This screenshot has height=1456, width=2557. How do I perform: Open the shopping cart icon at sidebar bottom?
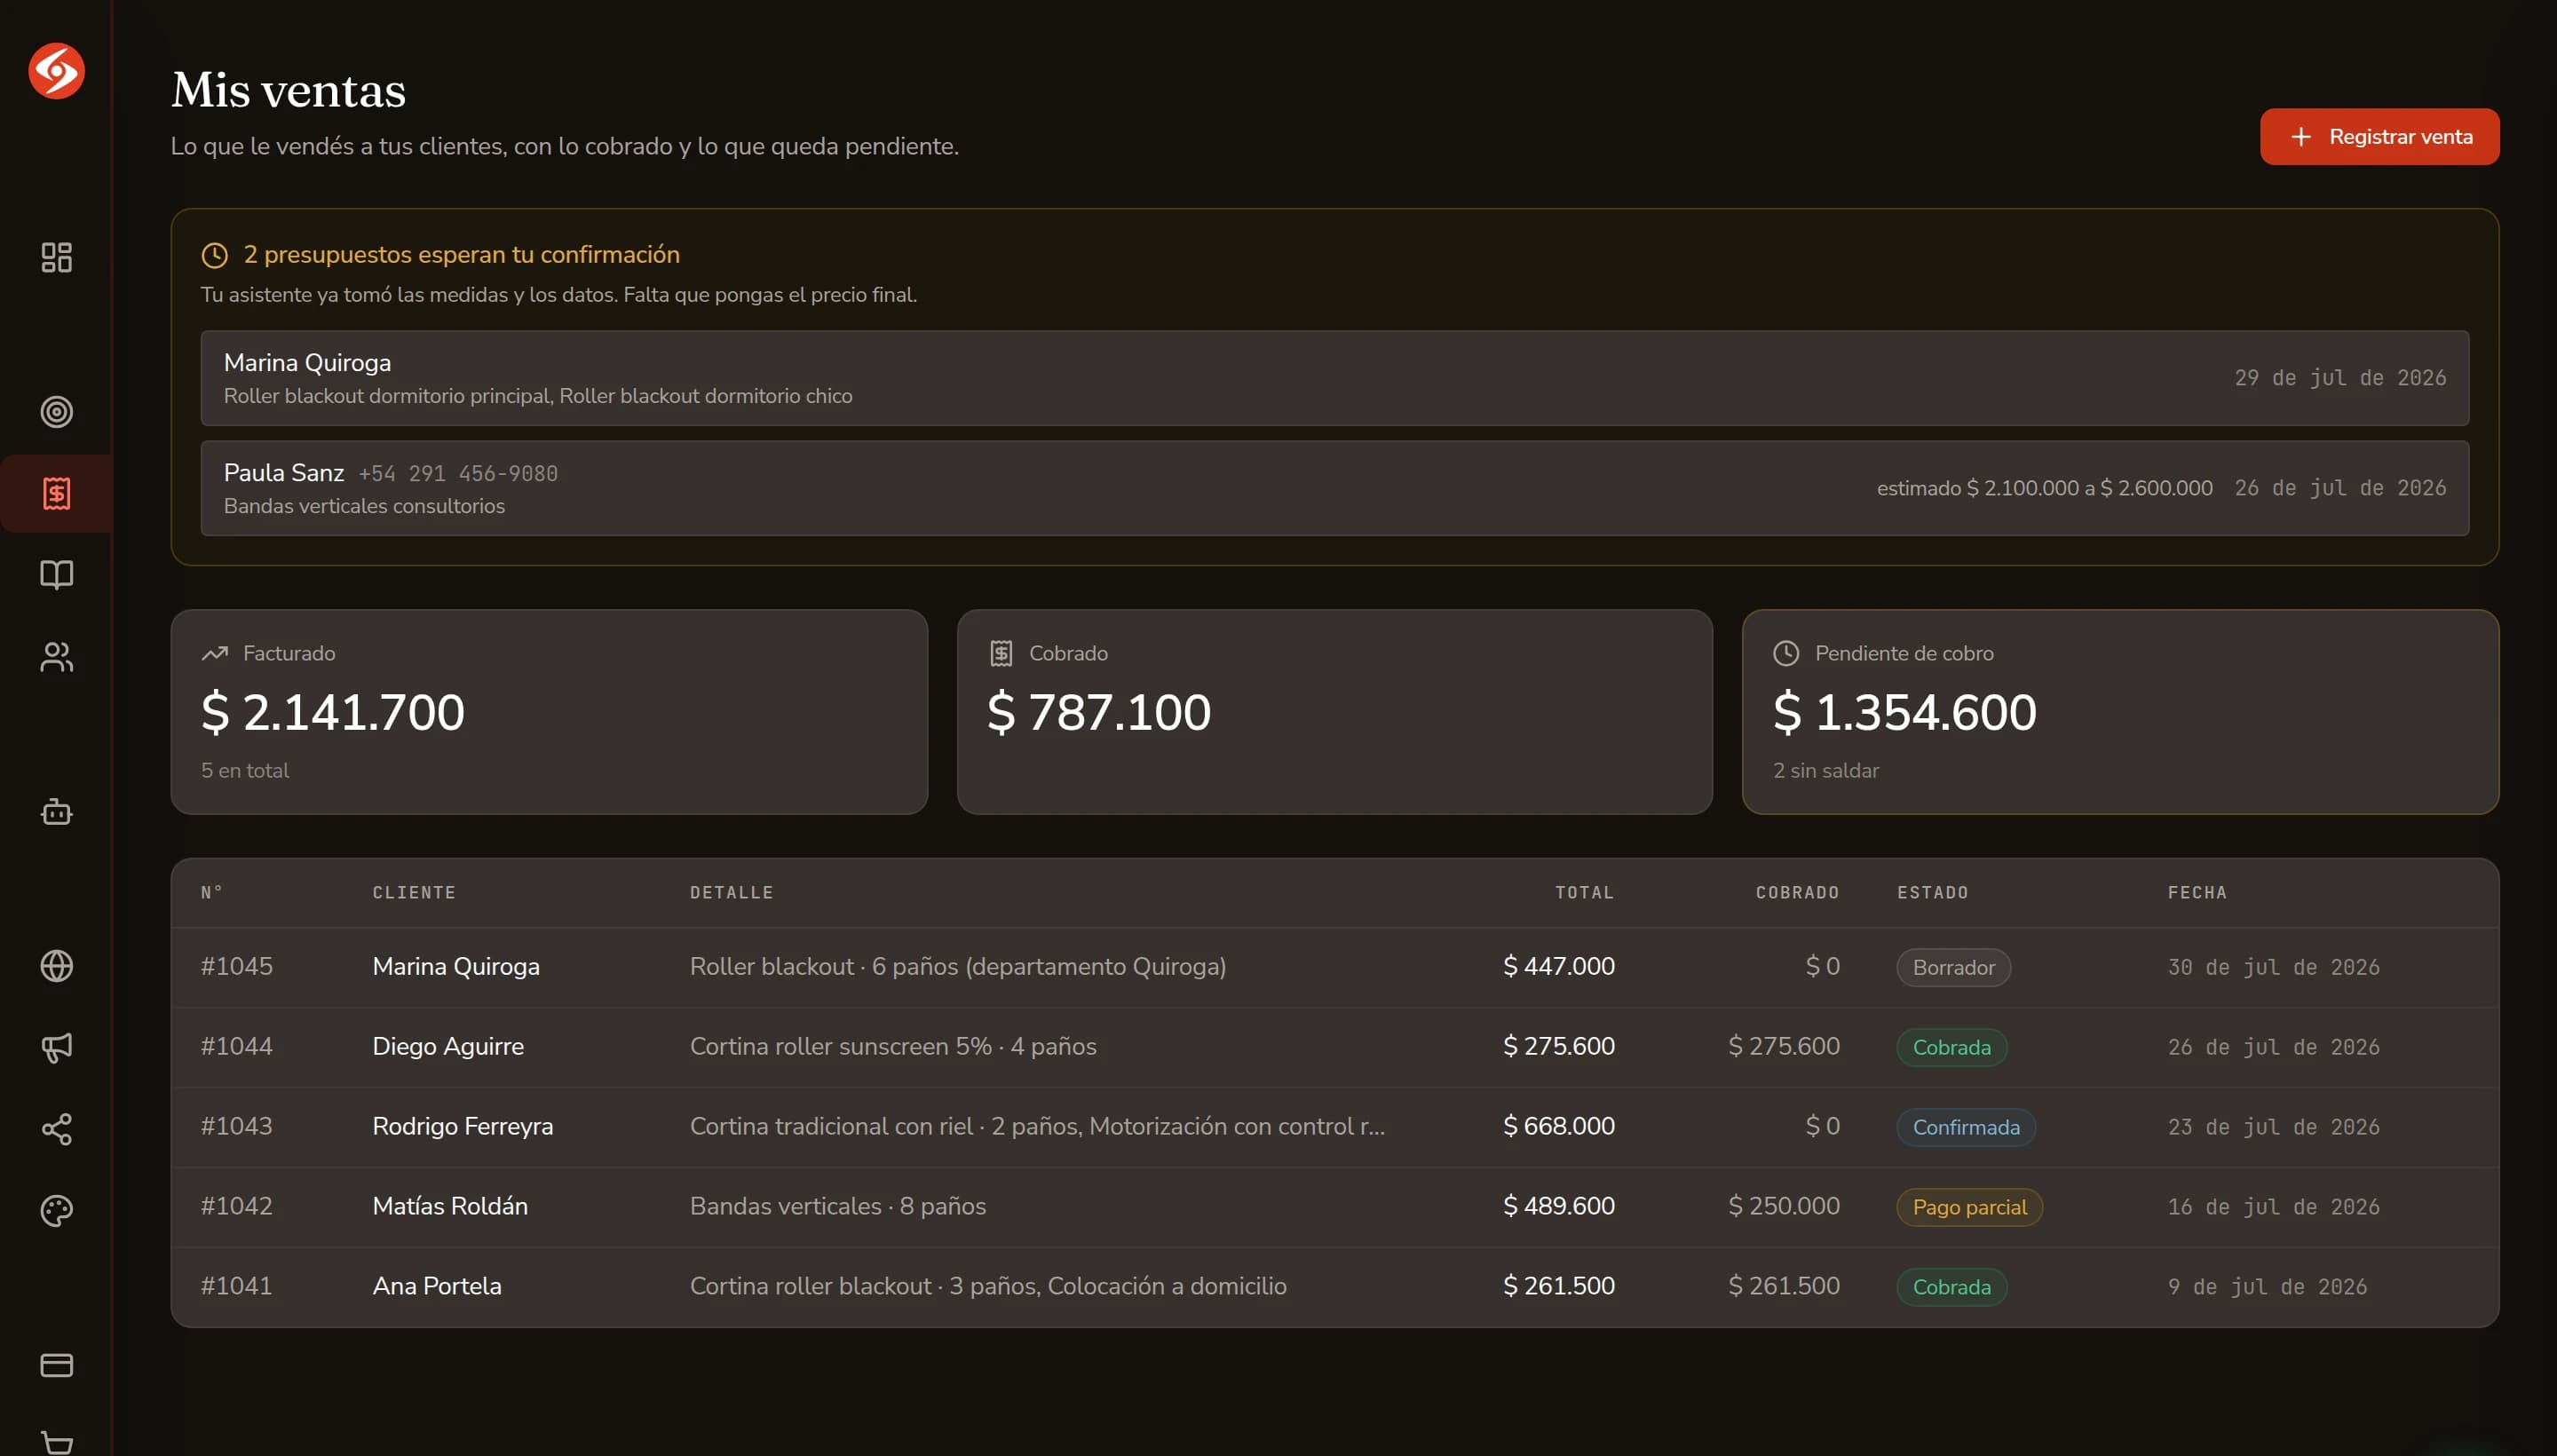click(56, 1443)
